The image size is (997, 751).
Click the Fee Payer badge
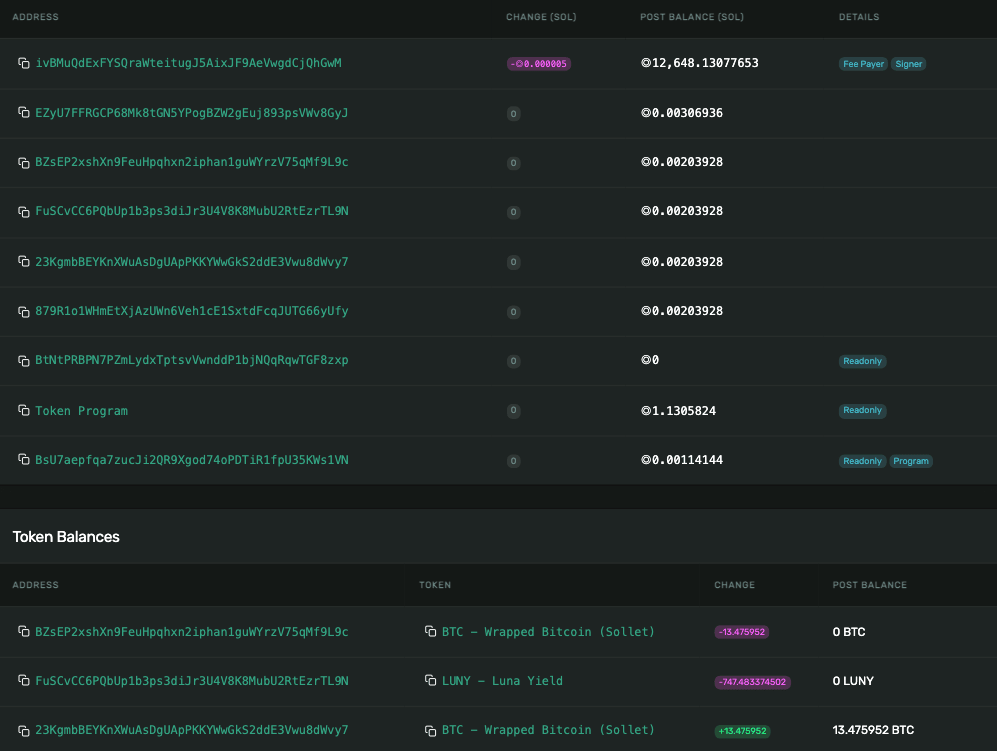(863, 64)
